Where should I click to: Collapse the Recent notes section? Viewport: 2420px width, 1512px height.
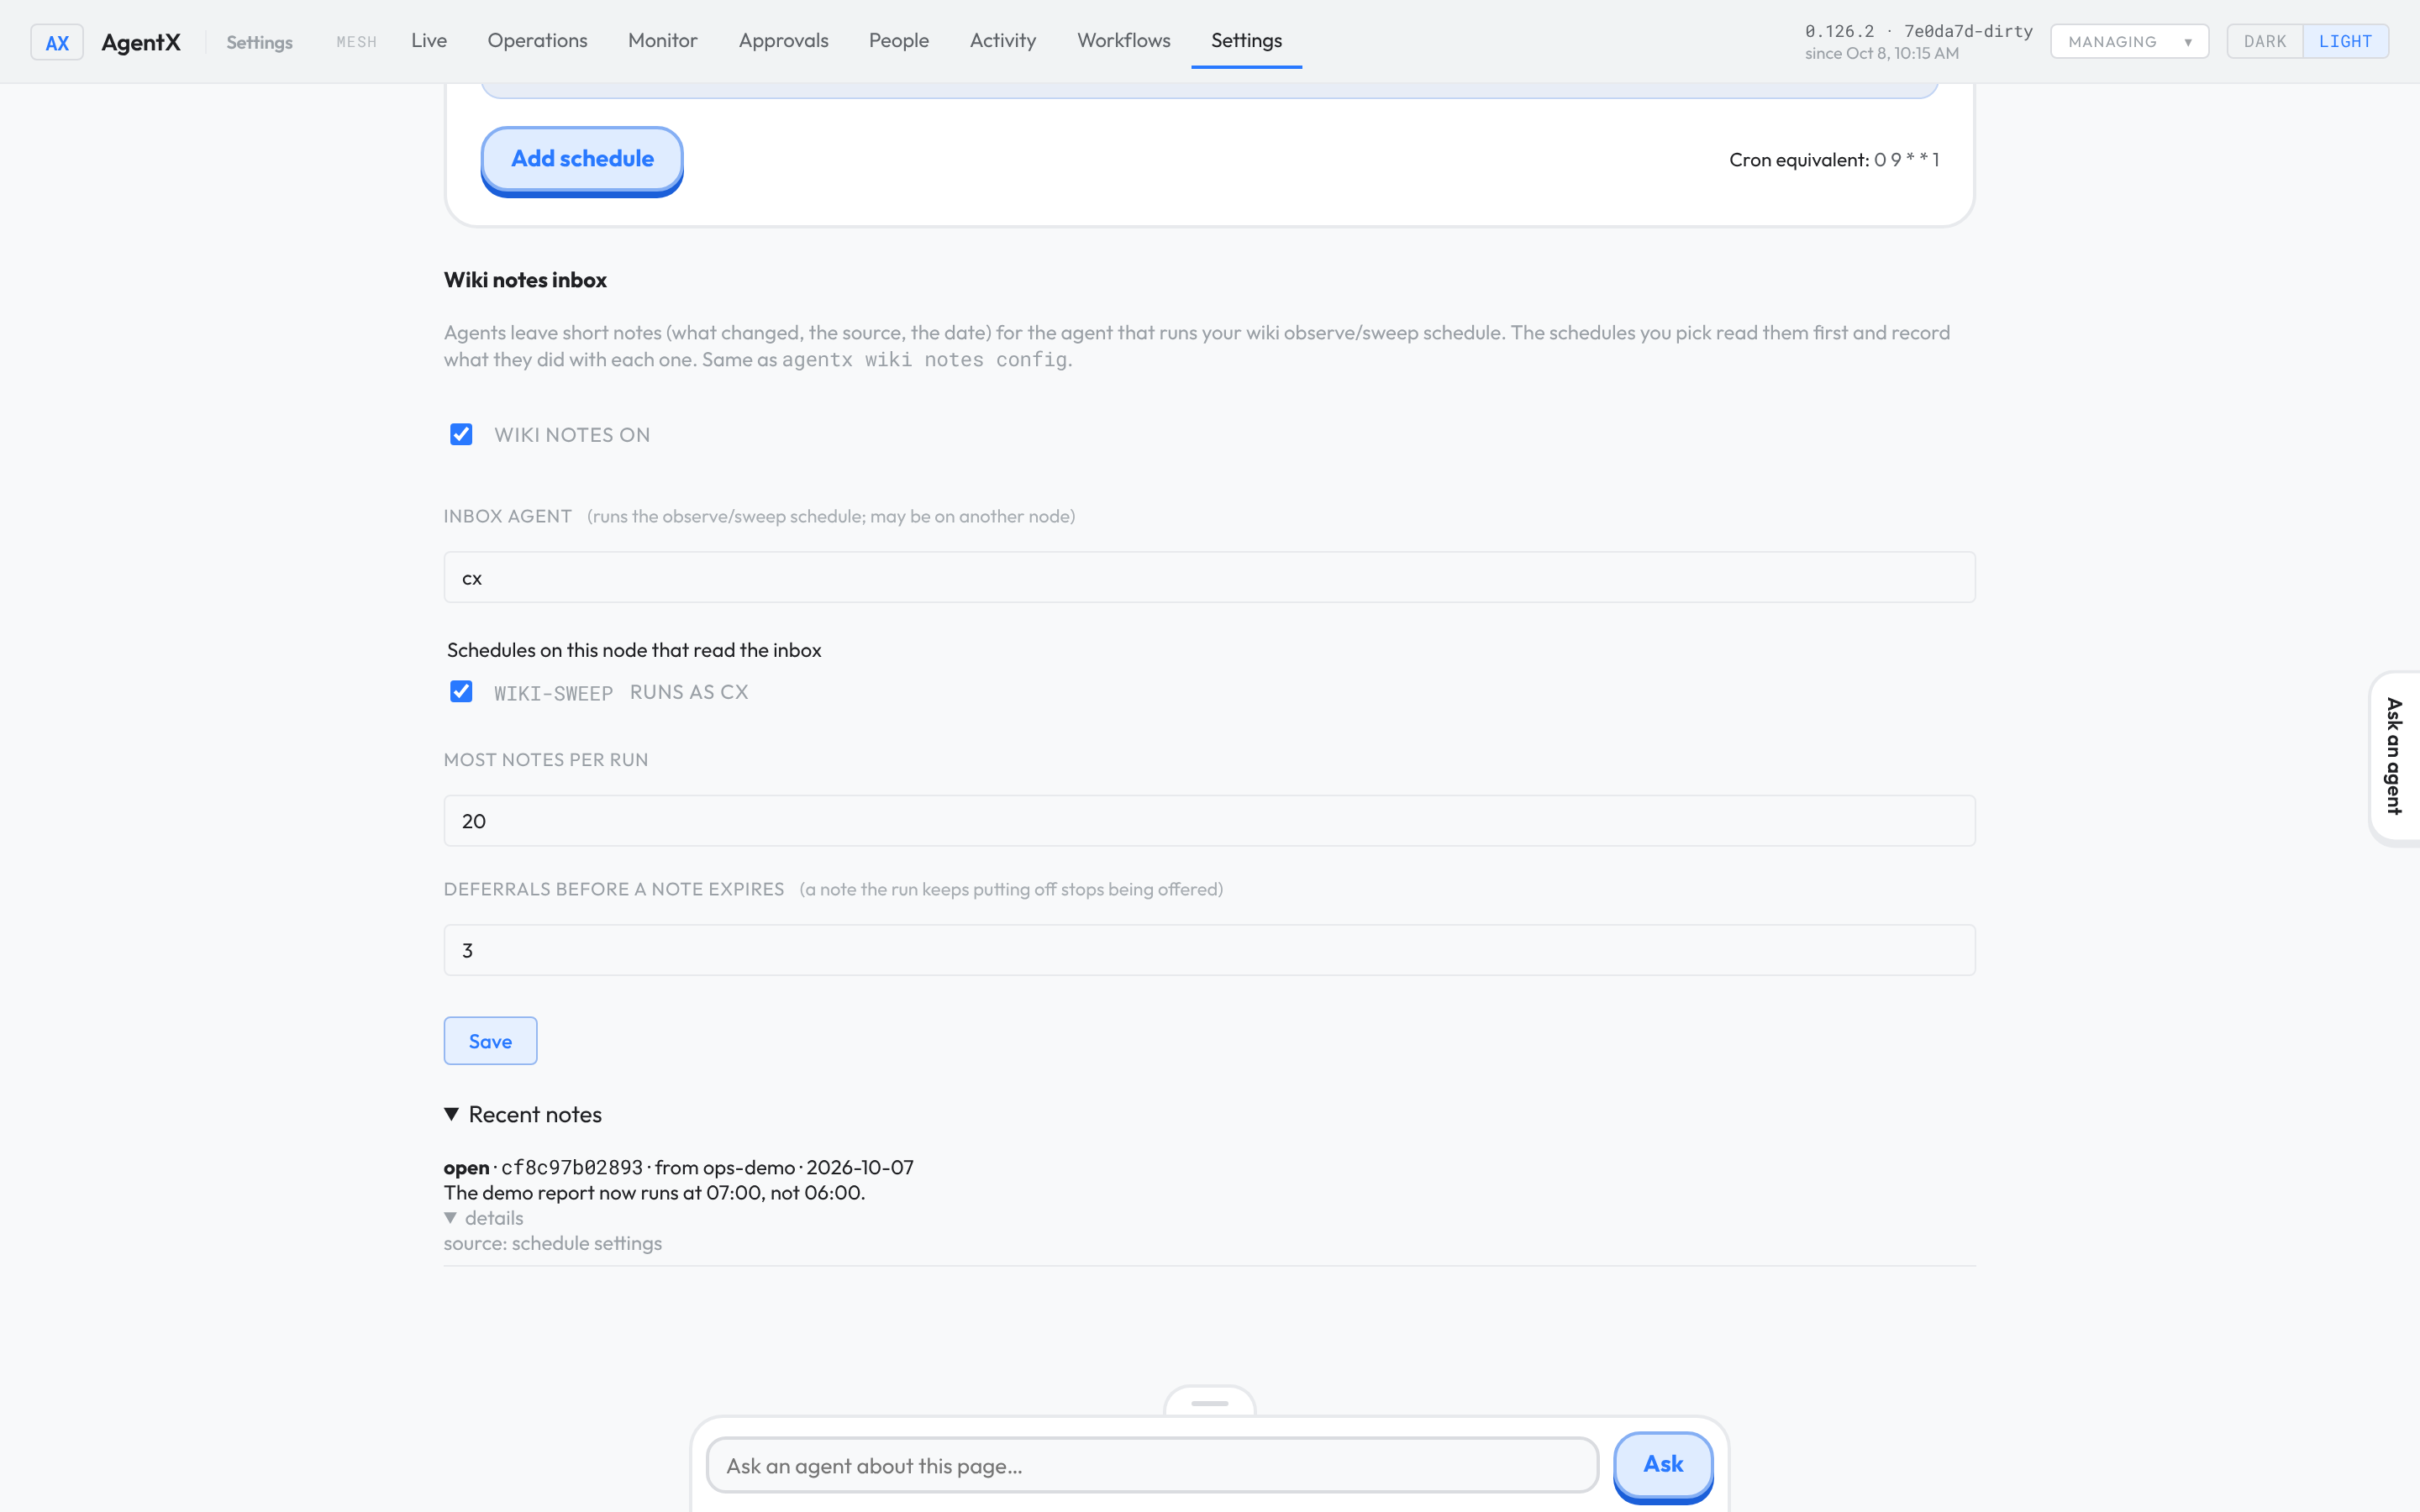pyautogui.click(x=523, y=1114)
